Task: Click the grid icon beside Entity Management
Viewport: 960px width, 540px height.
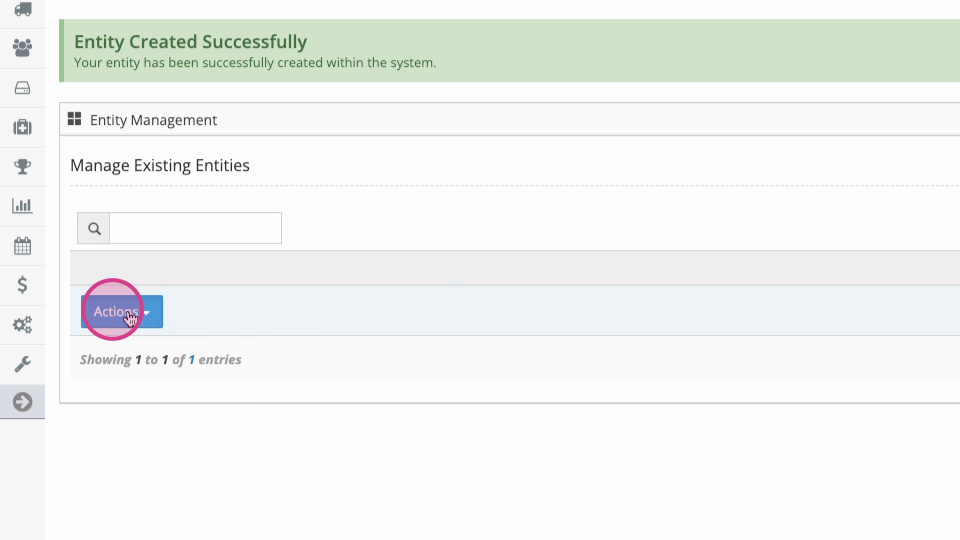Action: 75,119
